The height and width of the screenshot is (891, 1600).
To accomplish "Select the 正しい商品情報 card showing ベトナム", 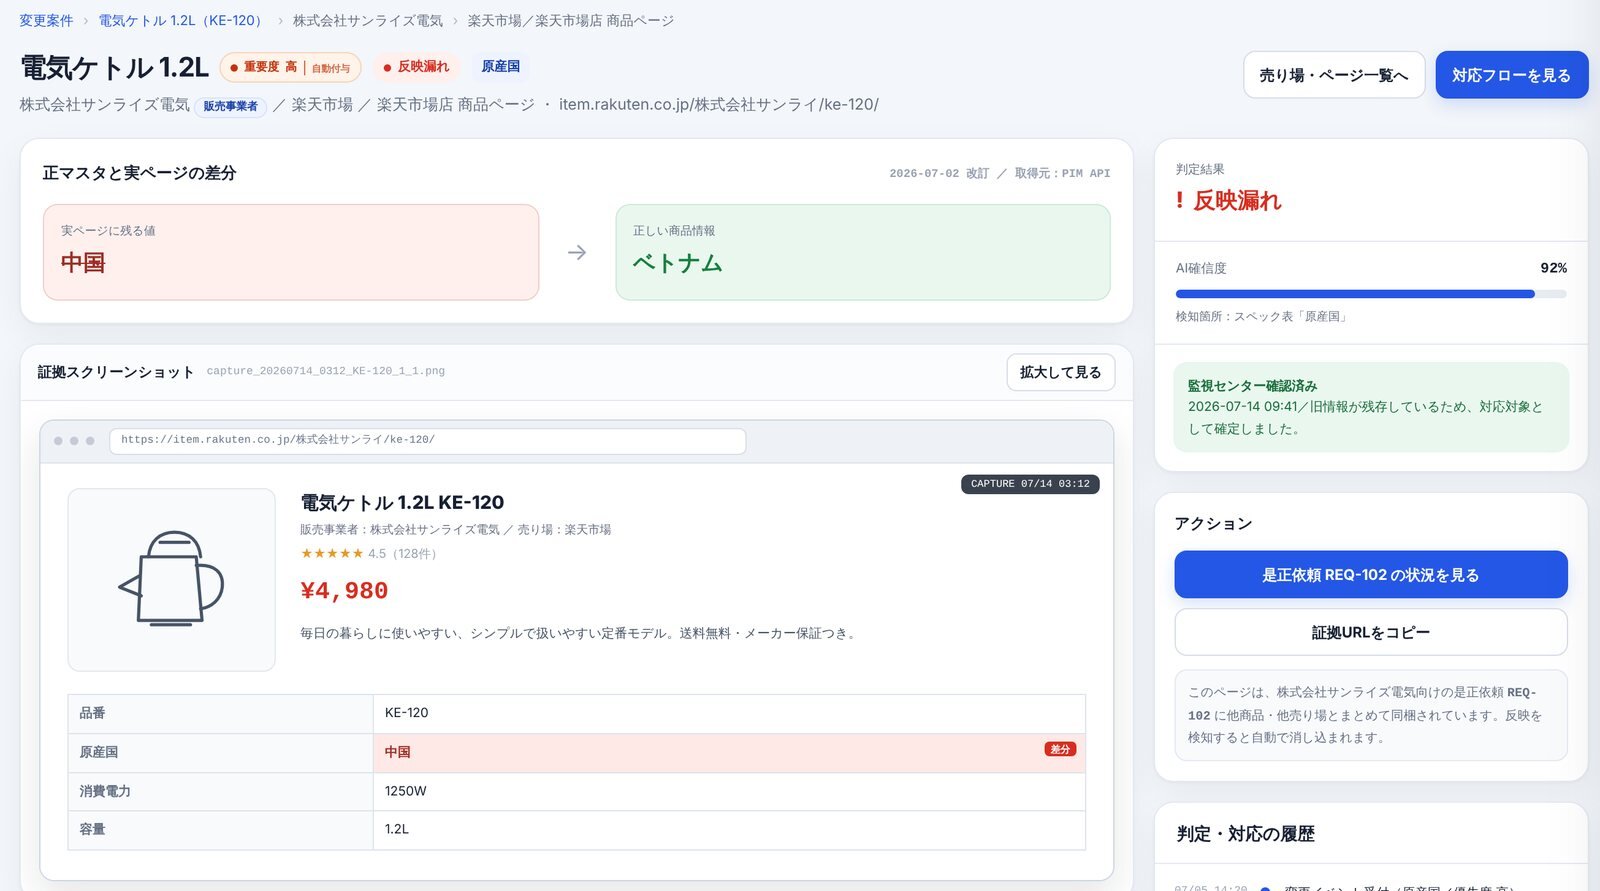I will tap(863, 252).
